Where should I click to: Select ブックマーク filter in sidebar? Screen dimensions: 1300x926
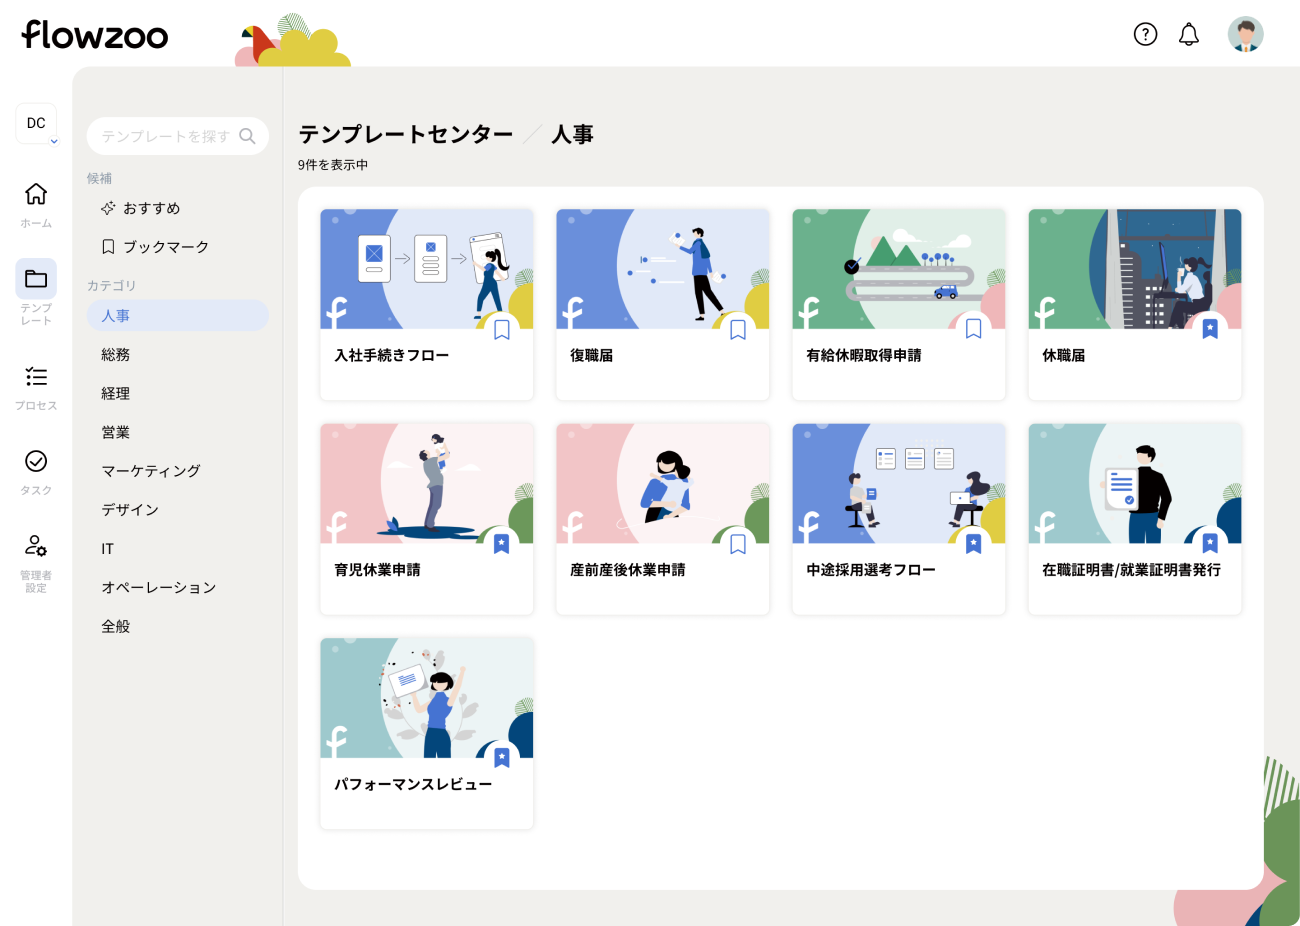pos(178,247)
